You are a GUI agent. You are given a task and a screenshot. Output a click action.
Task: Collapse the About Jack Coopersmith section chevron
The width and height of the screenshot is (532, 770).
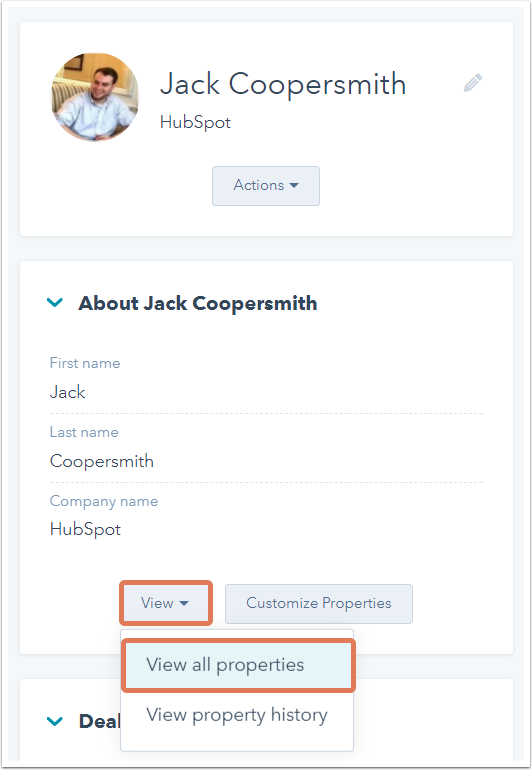(x=55, y=302)
